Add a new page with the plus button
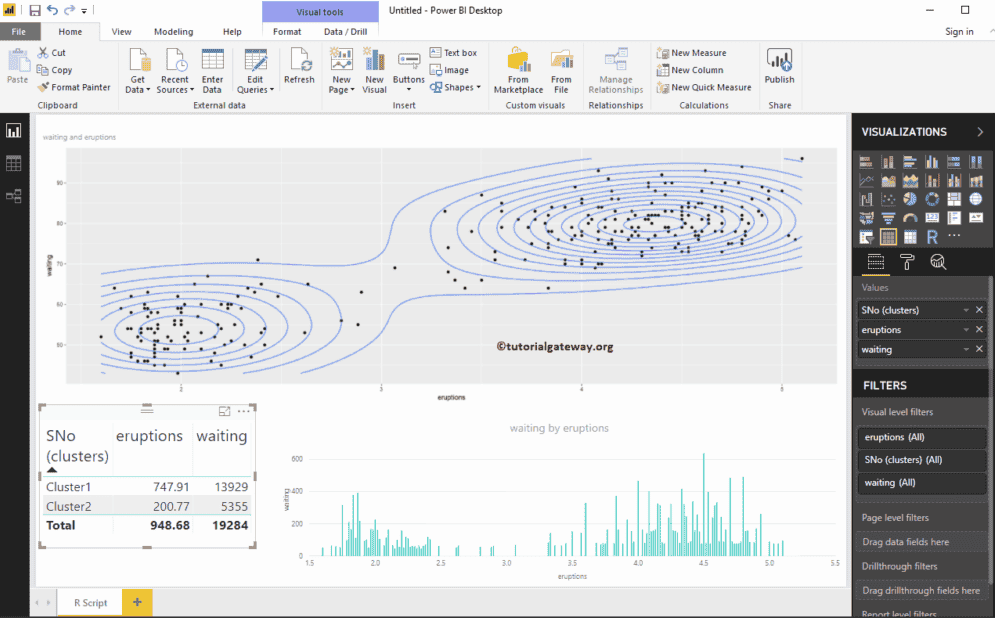The width and height of the screenshot is (995, 618). click(x=137, y=602)
